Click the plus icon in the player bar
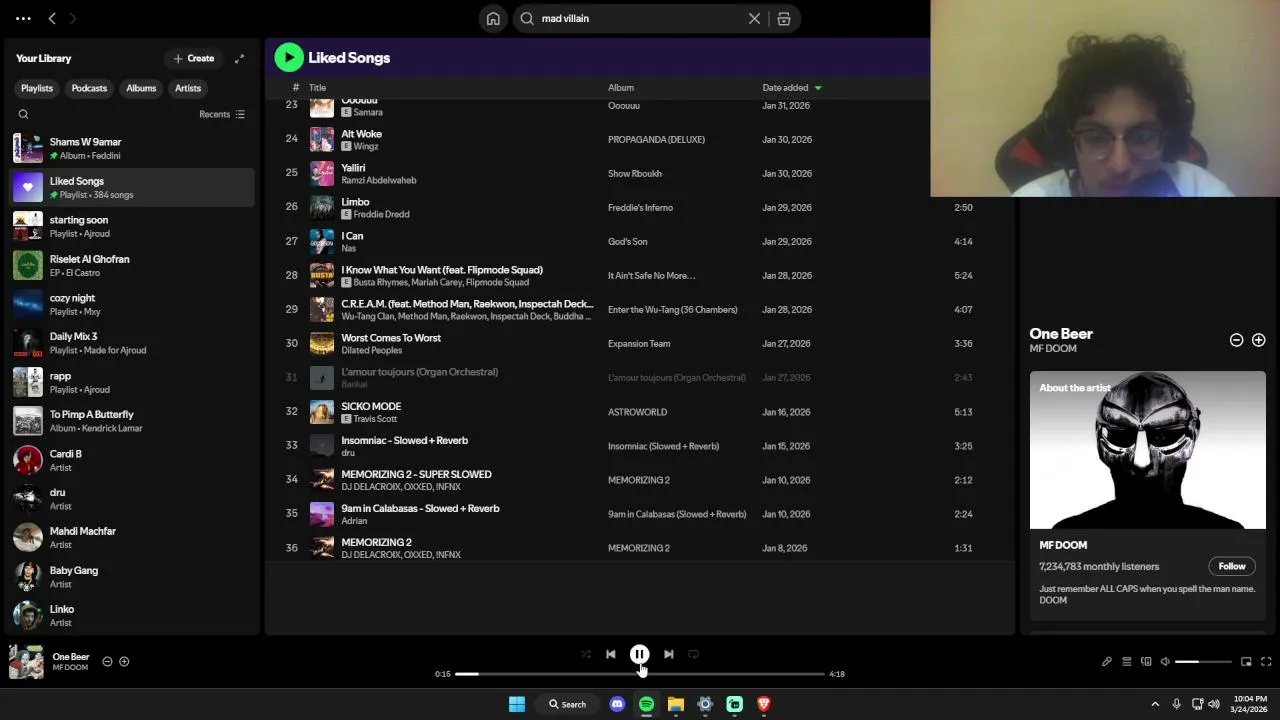The height and width of the screenshot is (720, 1280). pyautogui.click(x=124, y=661)
